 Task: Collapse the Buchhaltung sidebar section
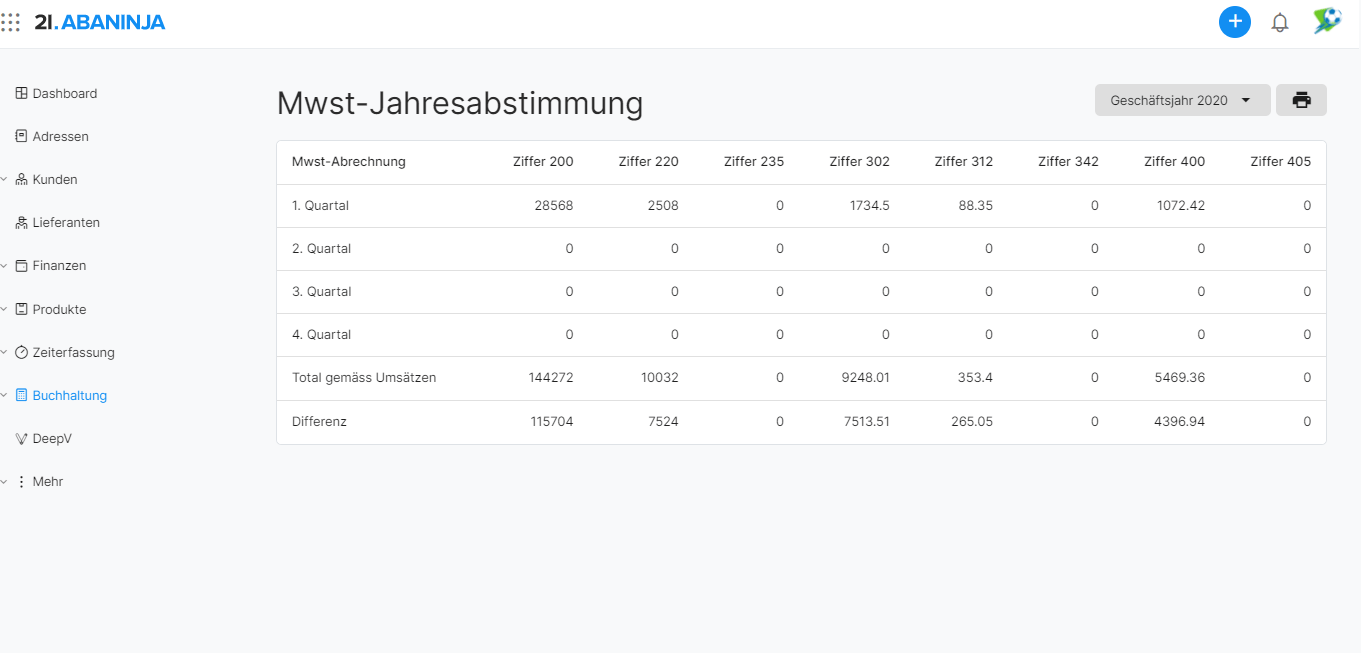(6, 395)
